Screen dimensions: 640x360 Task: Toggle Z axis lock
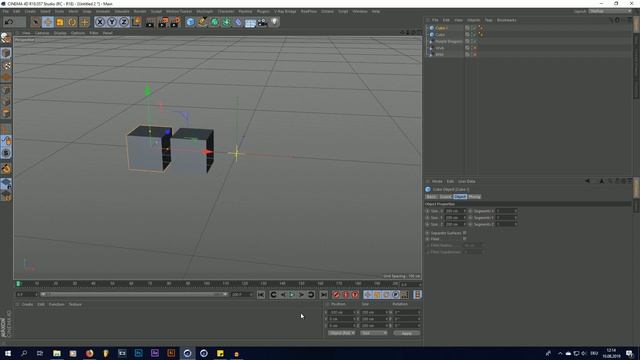[124, 22]
